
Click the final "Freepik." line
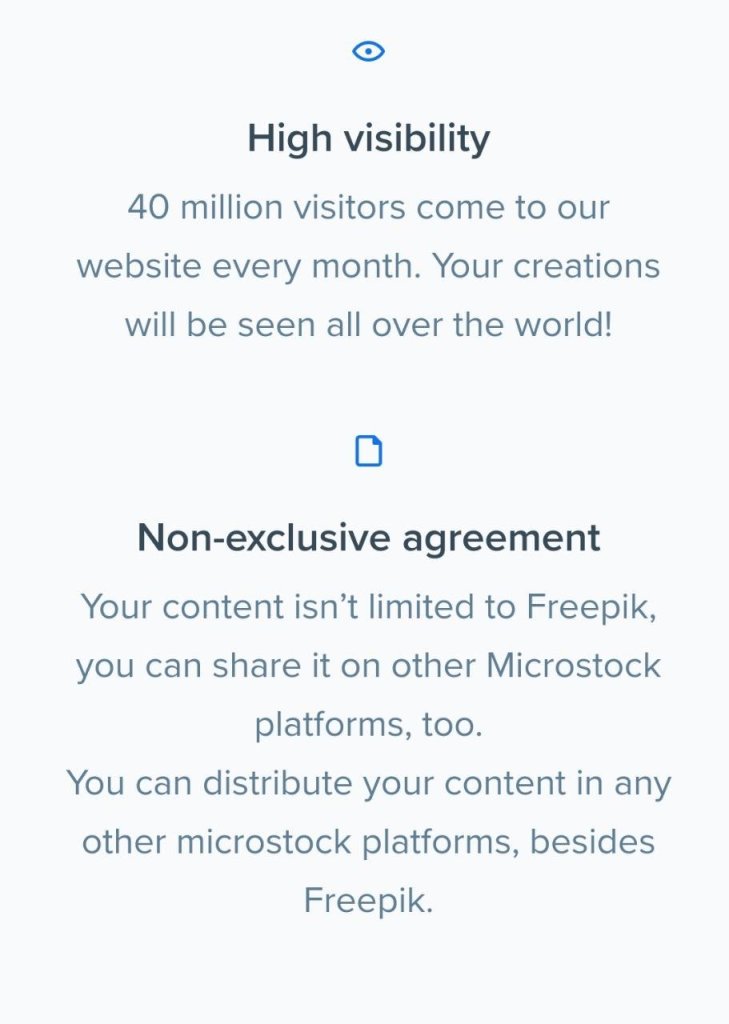(x=368, y=901)
